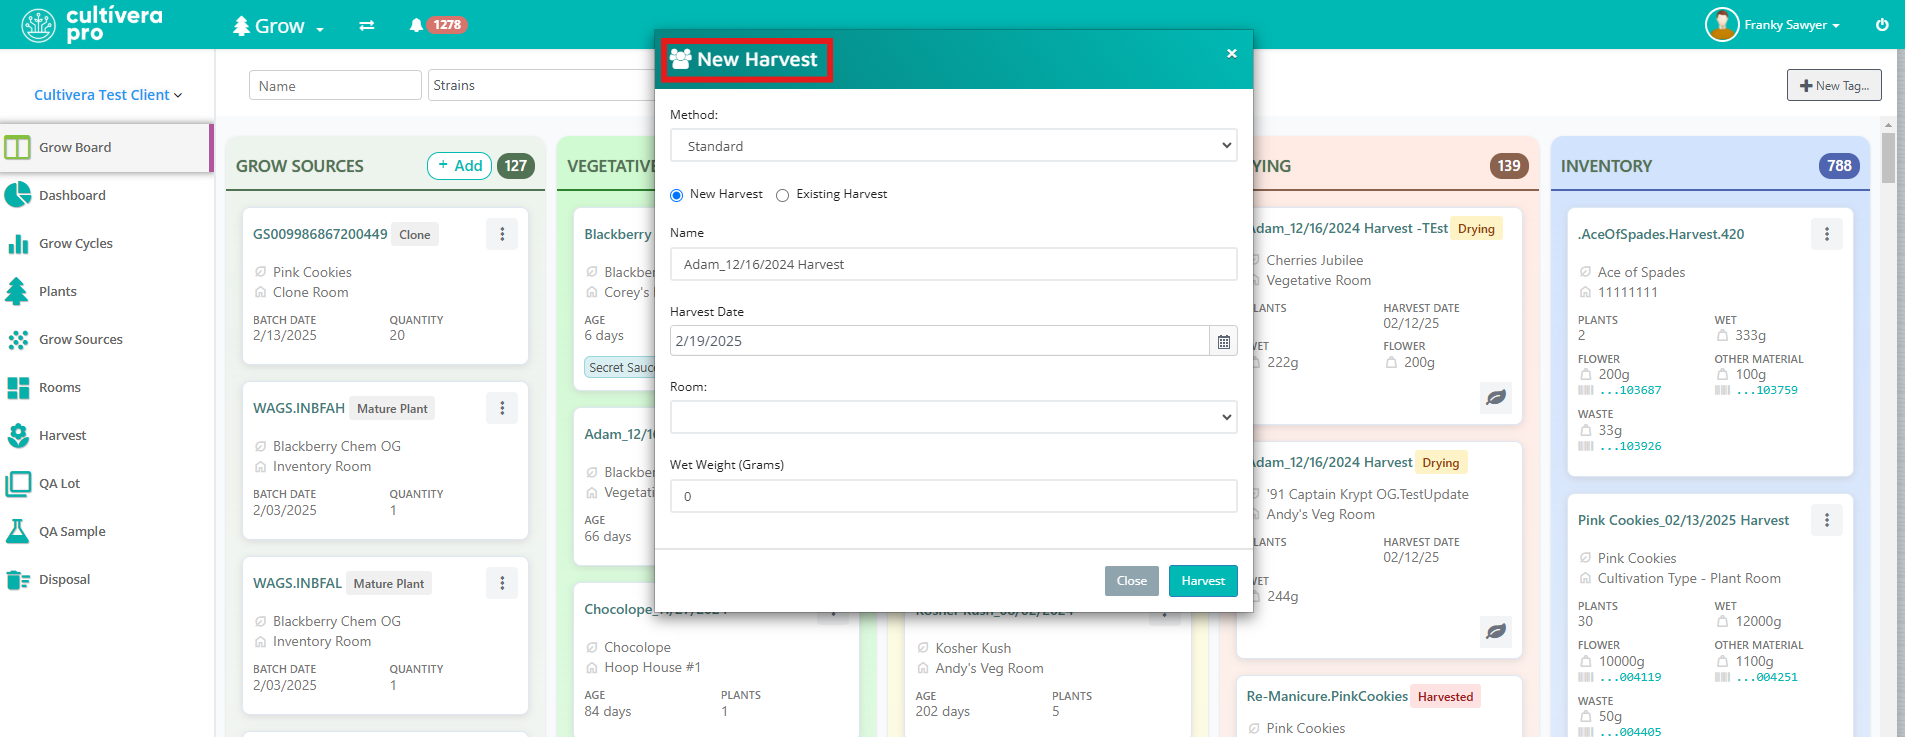Screen dimensions: 1905x737
Task: Click Kosher Kush strain name
Action: pos(973,648)
